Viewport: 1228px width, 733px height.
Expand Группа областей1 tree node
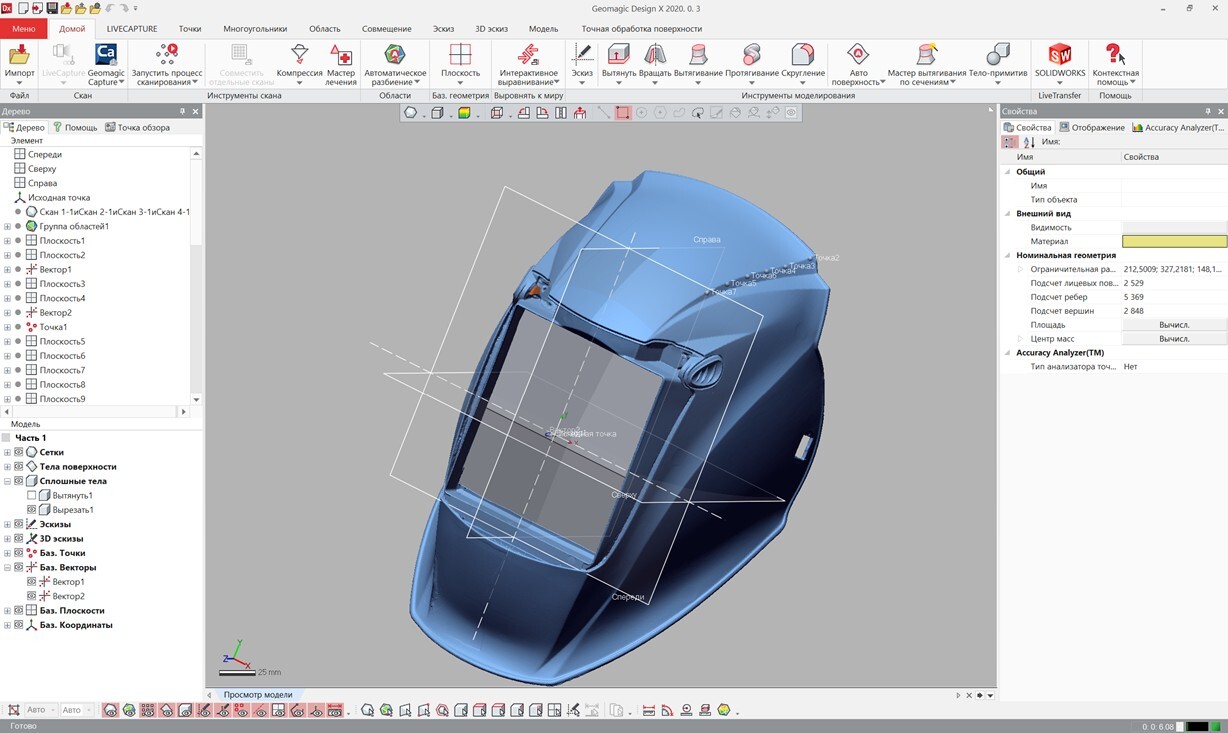coord(7,226)
